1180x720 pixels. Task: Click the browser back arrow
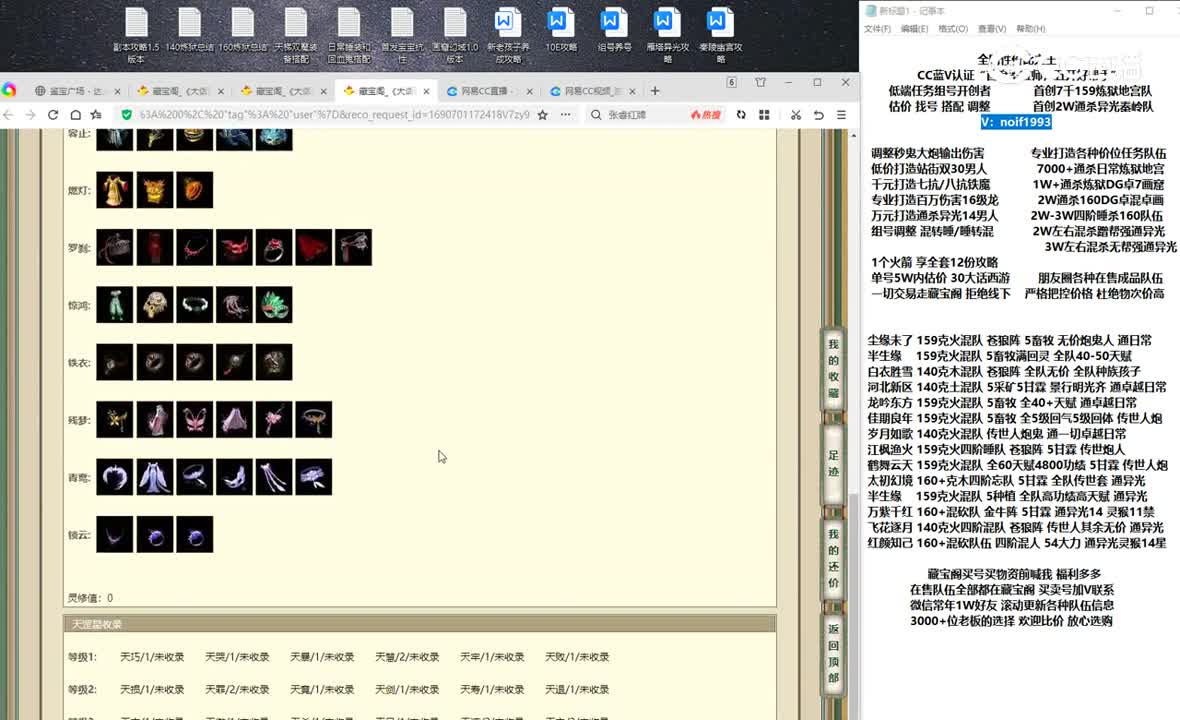click(8, 114)
